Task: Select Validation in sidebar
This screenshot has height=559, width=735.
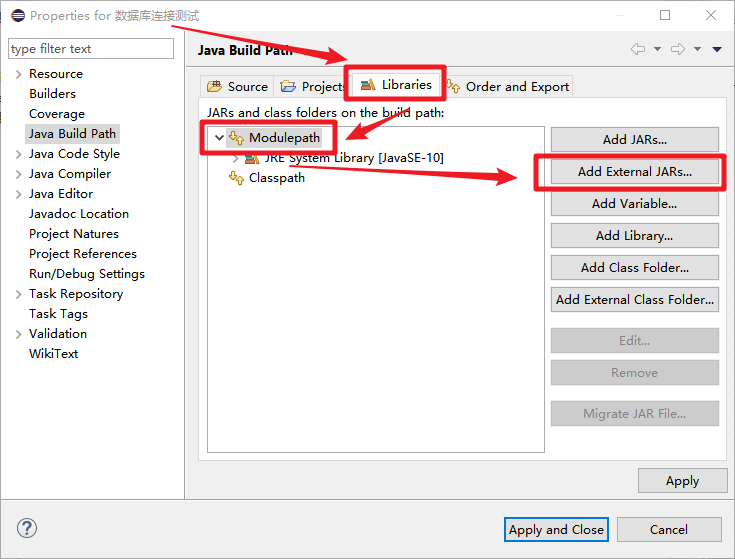Action: [x=58, y=334]
